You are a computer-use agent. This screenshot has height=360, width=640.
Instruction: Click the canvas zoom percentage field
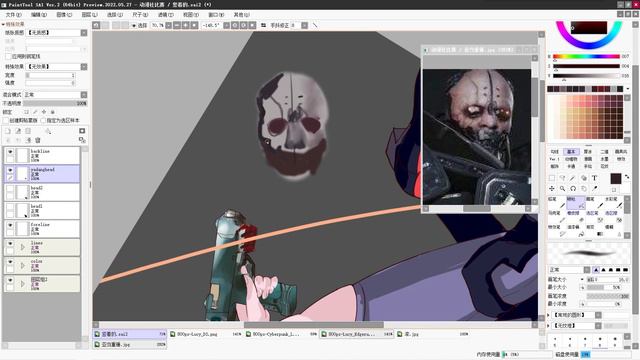click(x=158, y=25)
